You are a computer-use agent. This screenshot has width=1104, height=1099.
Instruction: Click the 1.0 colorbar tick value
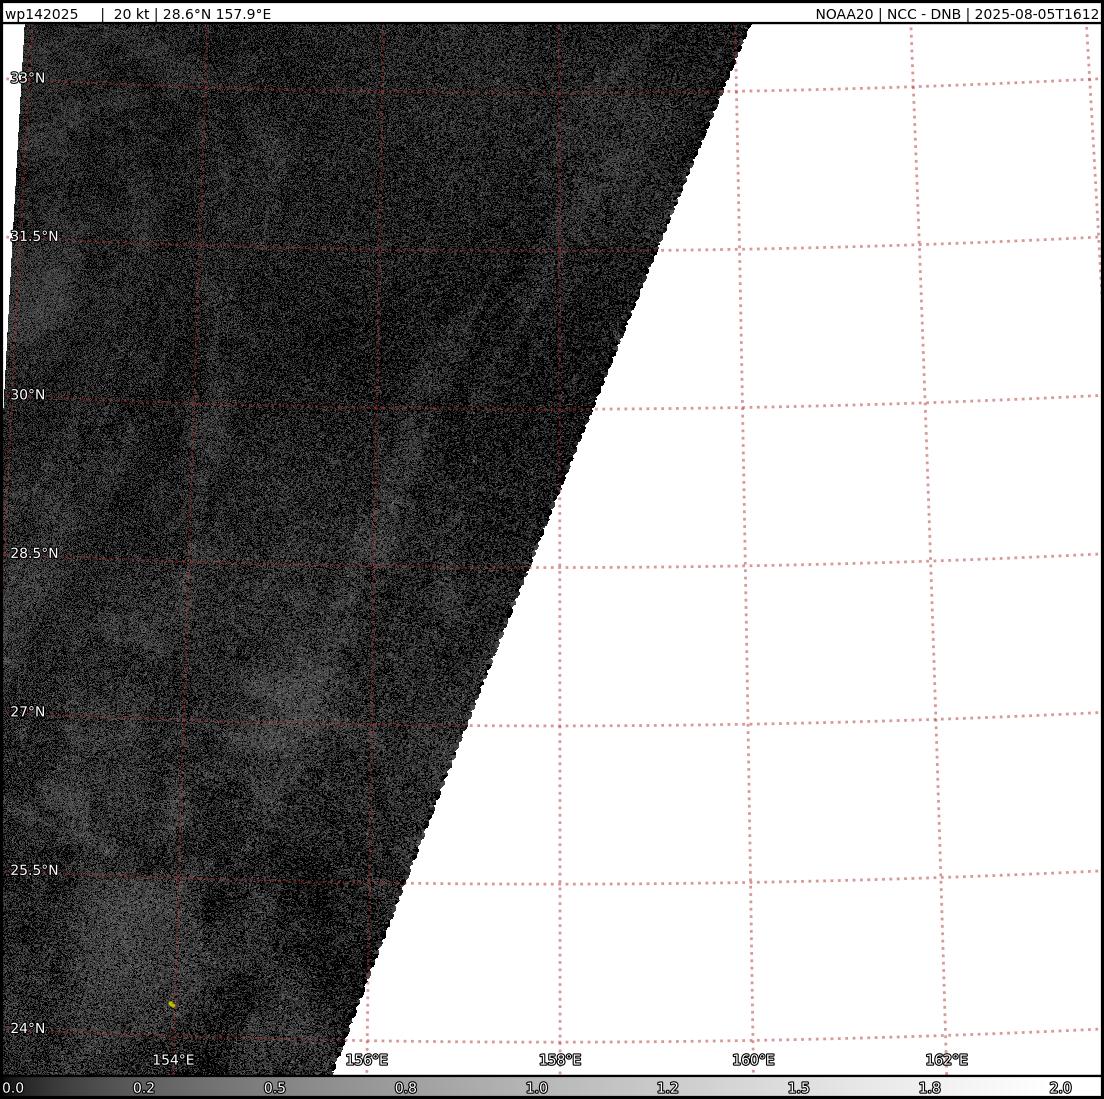click(x=537, y=1088)
